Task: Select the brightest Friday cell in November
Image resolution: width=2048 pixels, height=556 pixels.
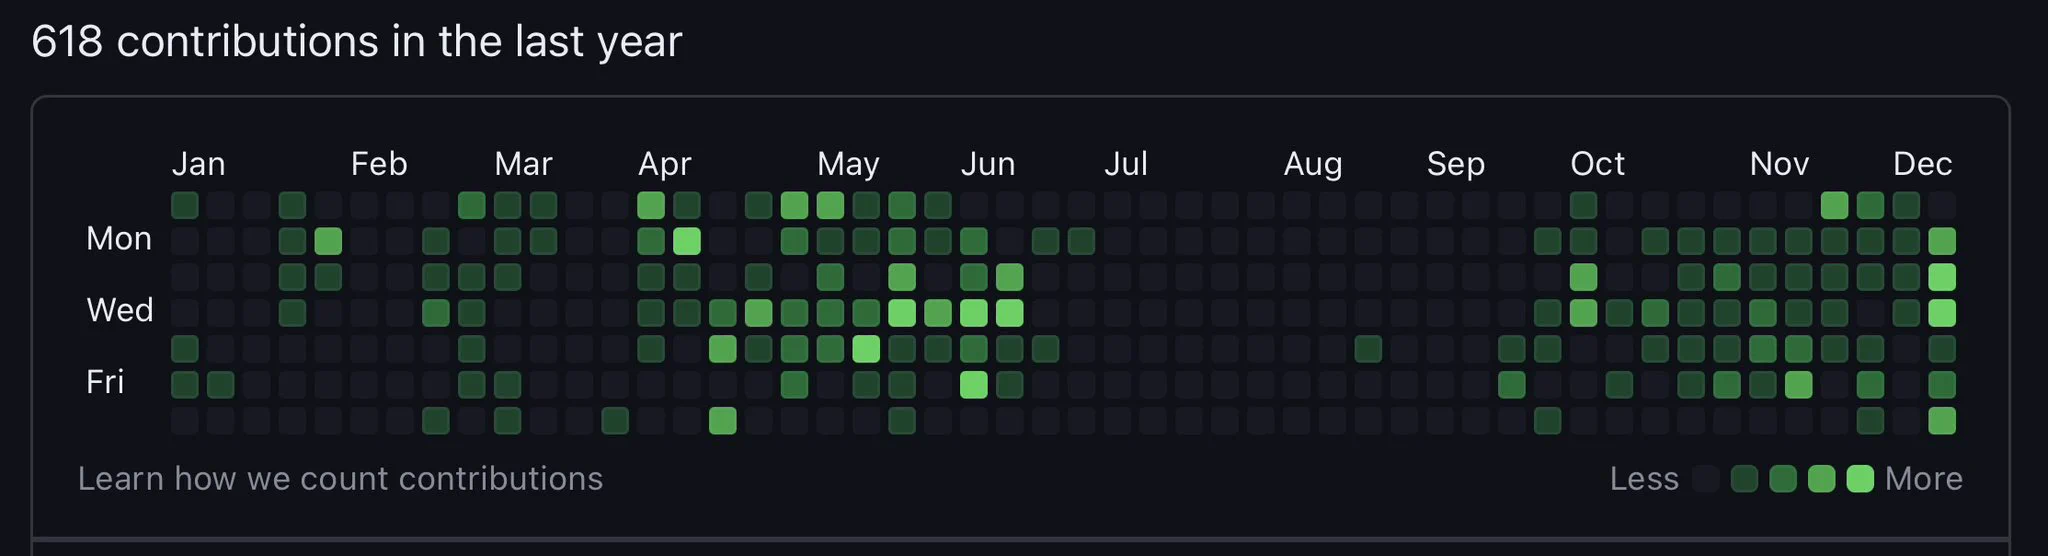Action: (1799, 385)
